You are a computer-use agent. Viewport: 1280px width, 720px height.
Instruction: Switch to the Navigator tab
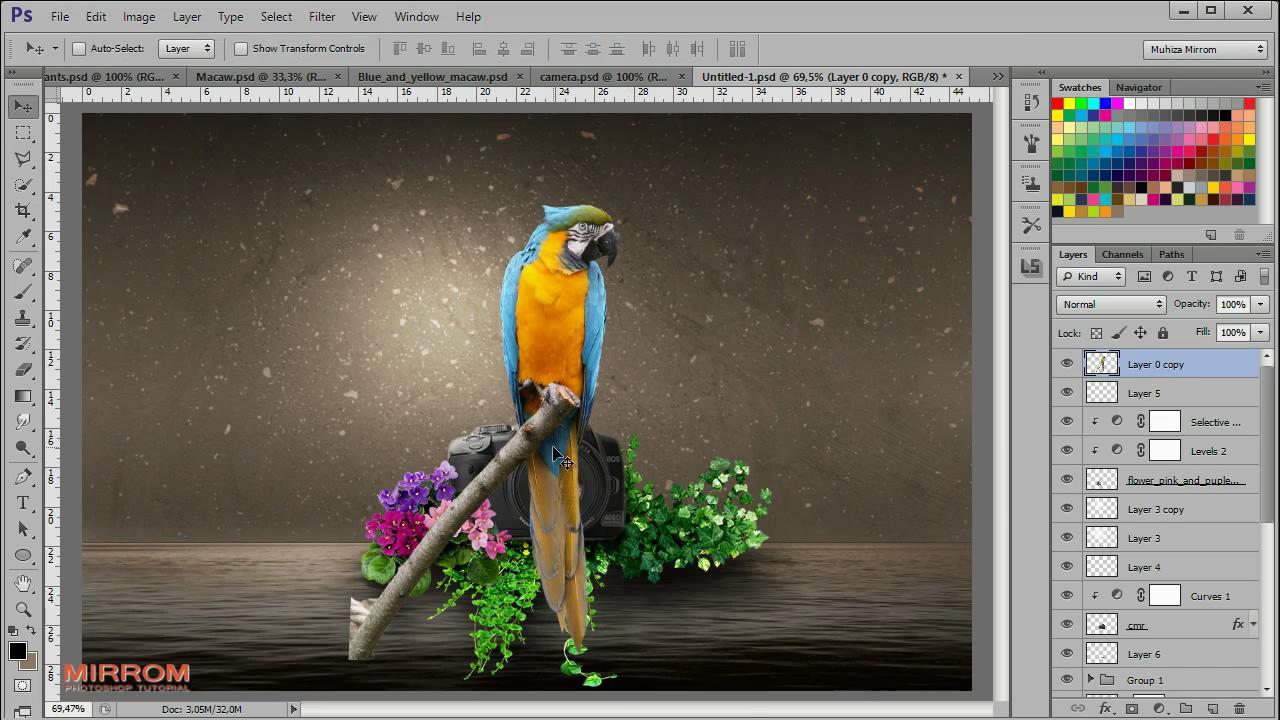pyautogui.click(x=1139, y=87)
